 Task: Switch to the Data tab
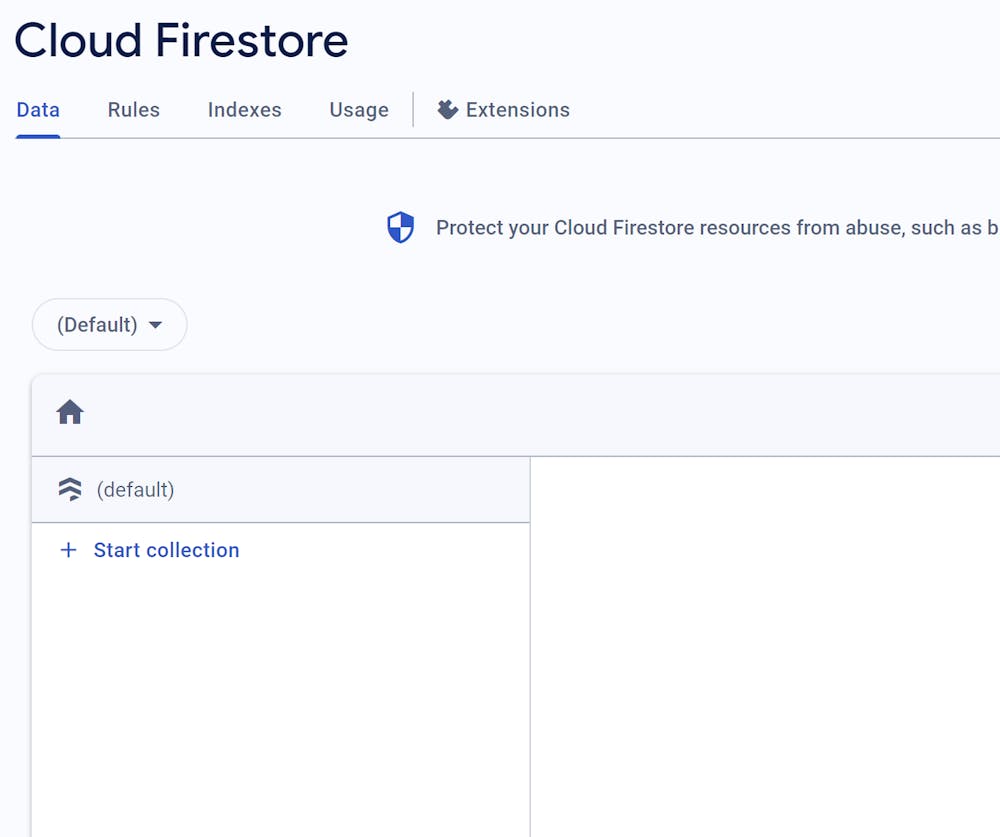[x=38, y=110]
